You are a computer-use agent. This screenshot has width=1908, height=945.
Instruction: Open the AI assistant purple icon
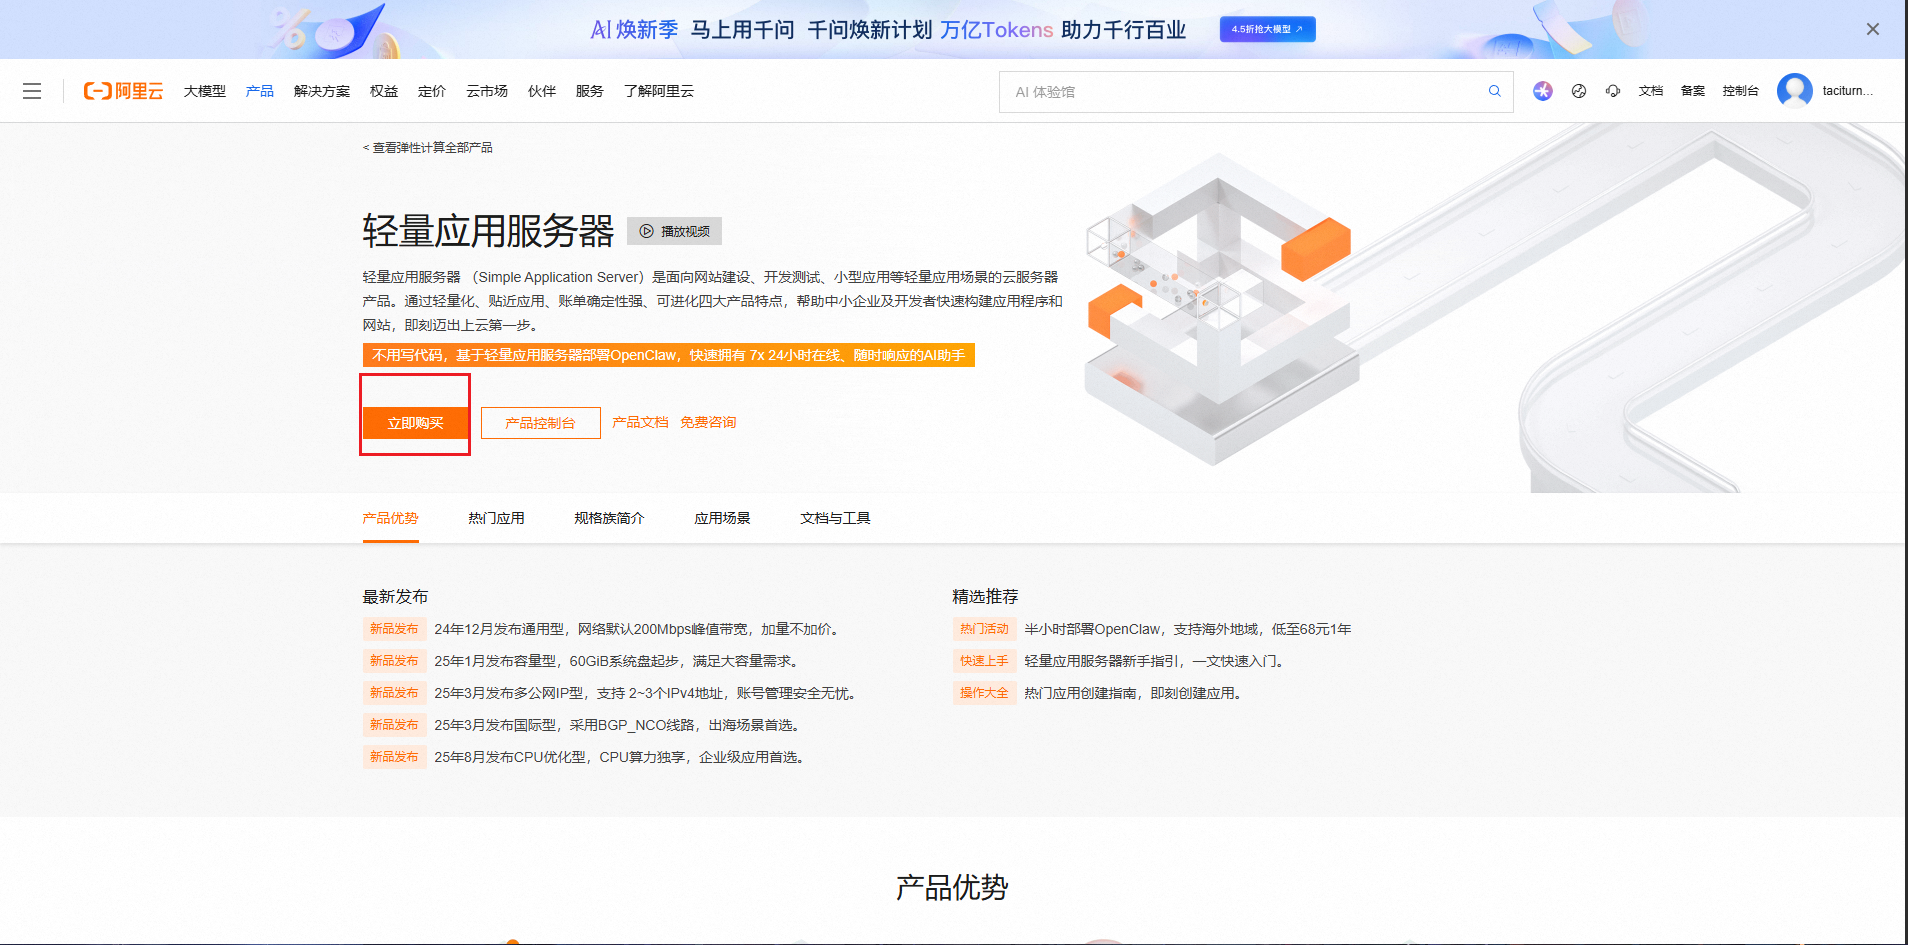(x=1542, y=91)
